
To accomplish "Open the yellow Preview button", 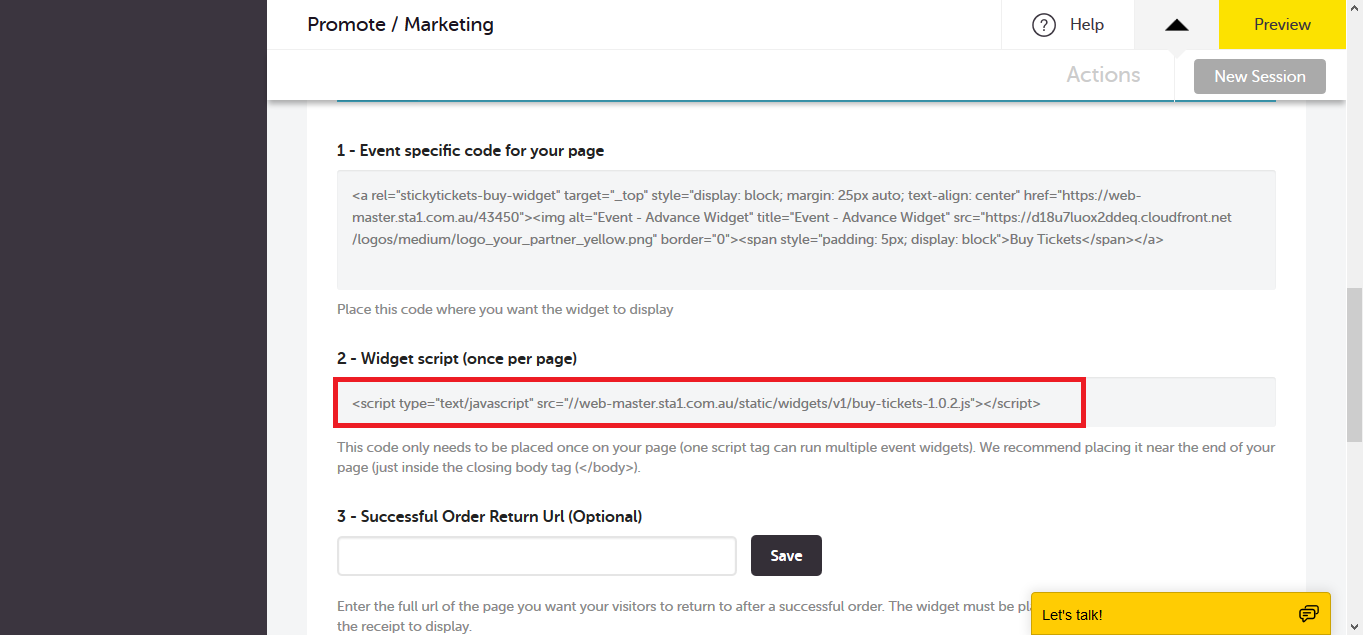I will click(x=1282, y=25).
